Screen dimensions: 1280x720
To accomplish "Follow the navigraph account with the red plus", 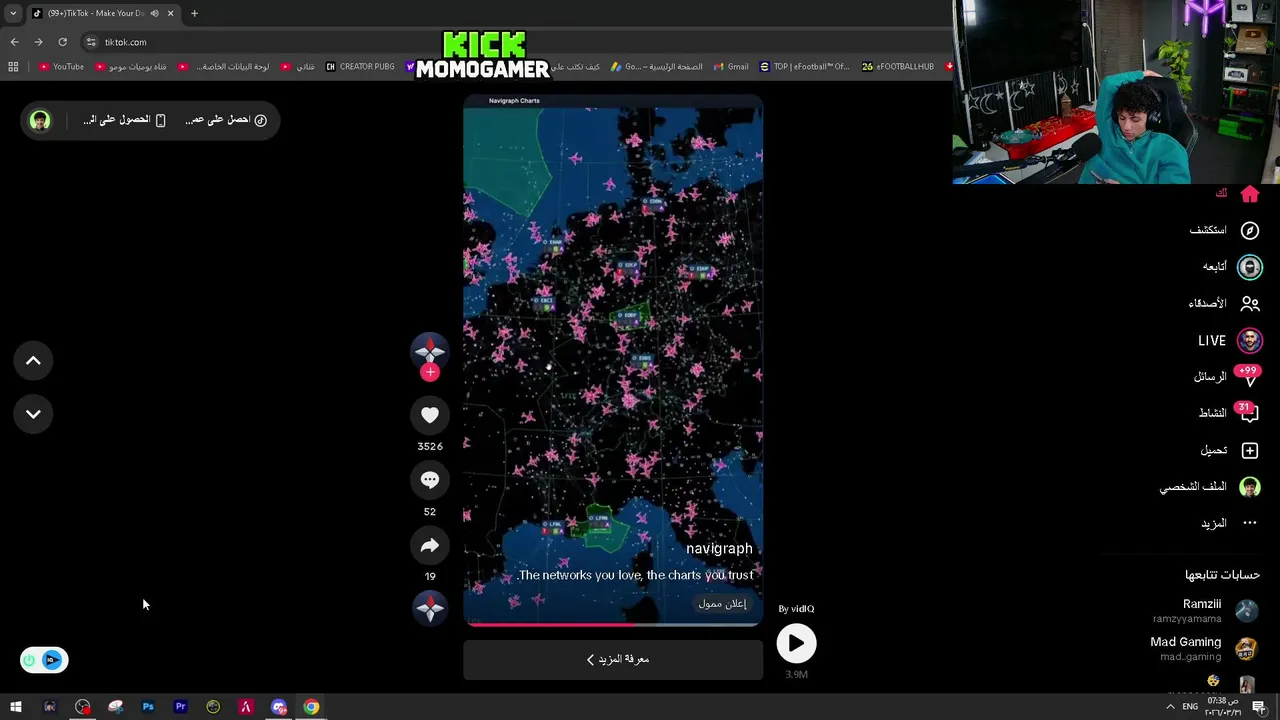I will click(430, 372).
